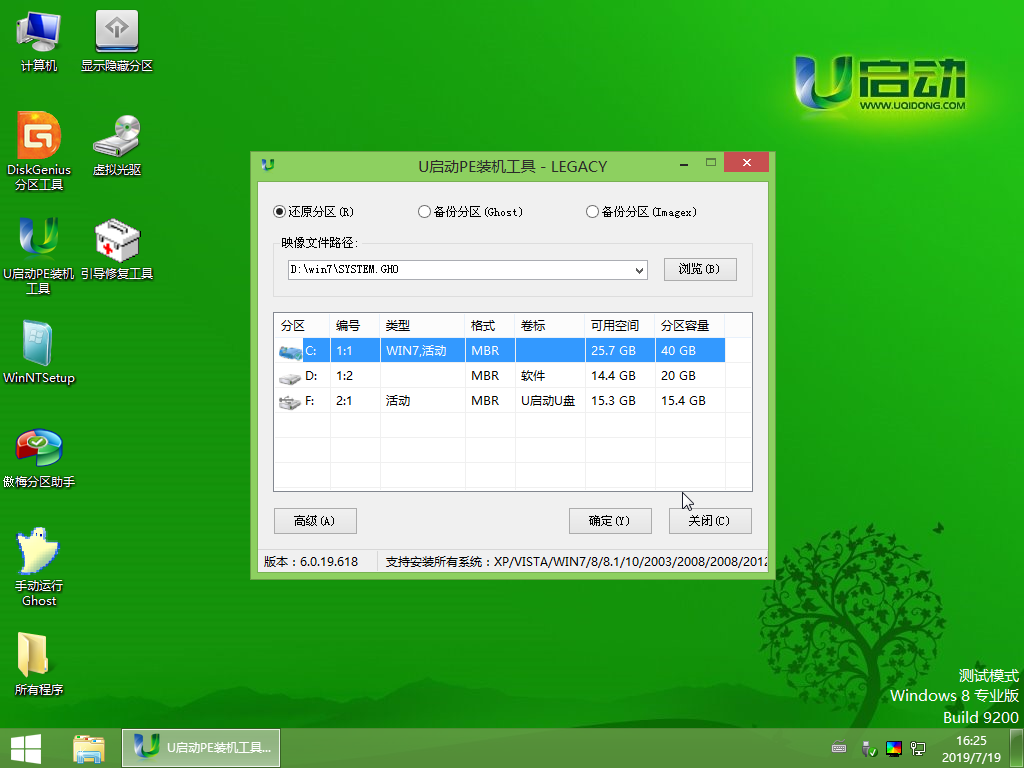This screenshot has width=1024, height=768.
Task: Click the F: USB drive icon in the partition list
Action: point(289,402)
